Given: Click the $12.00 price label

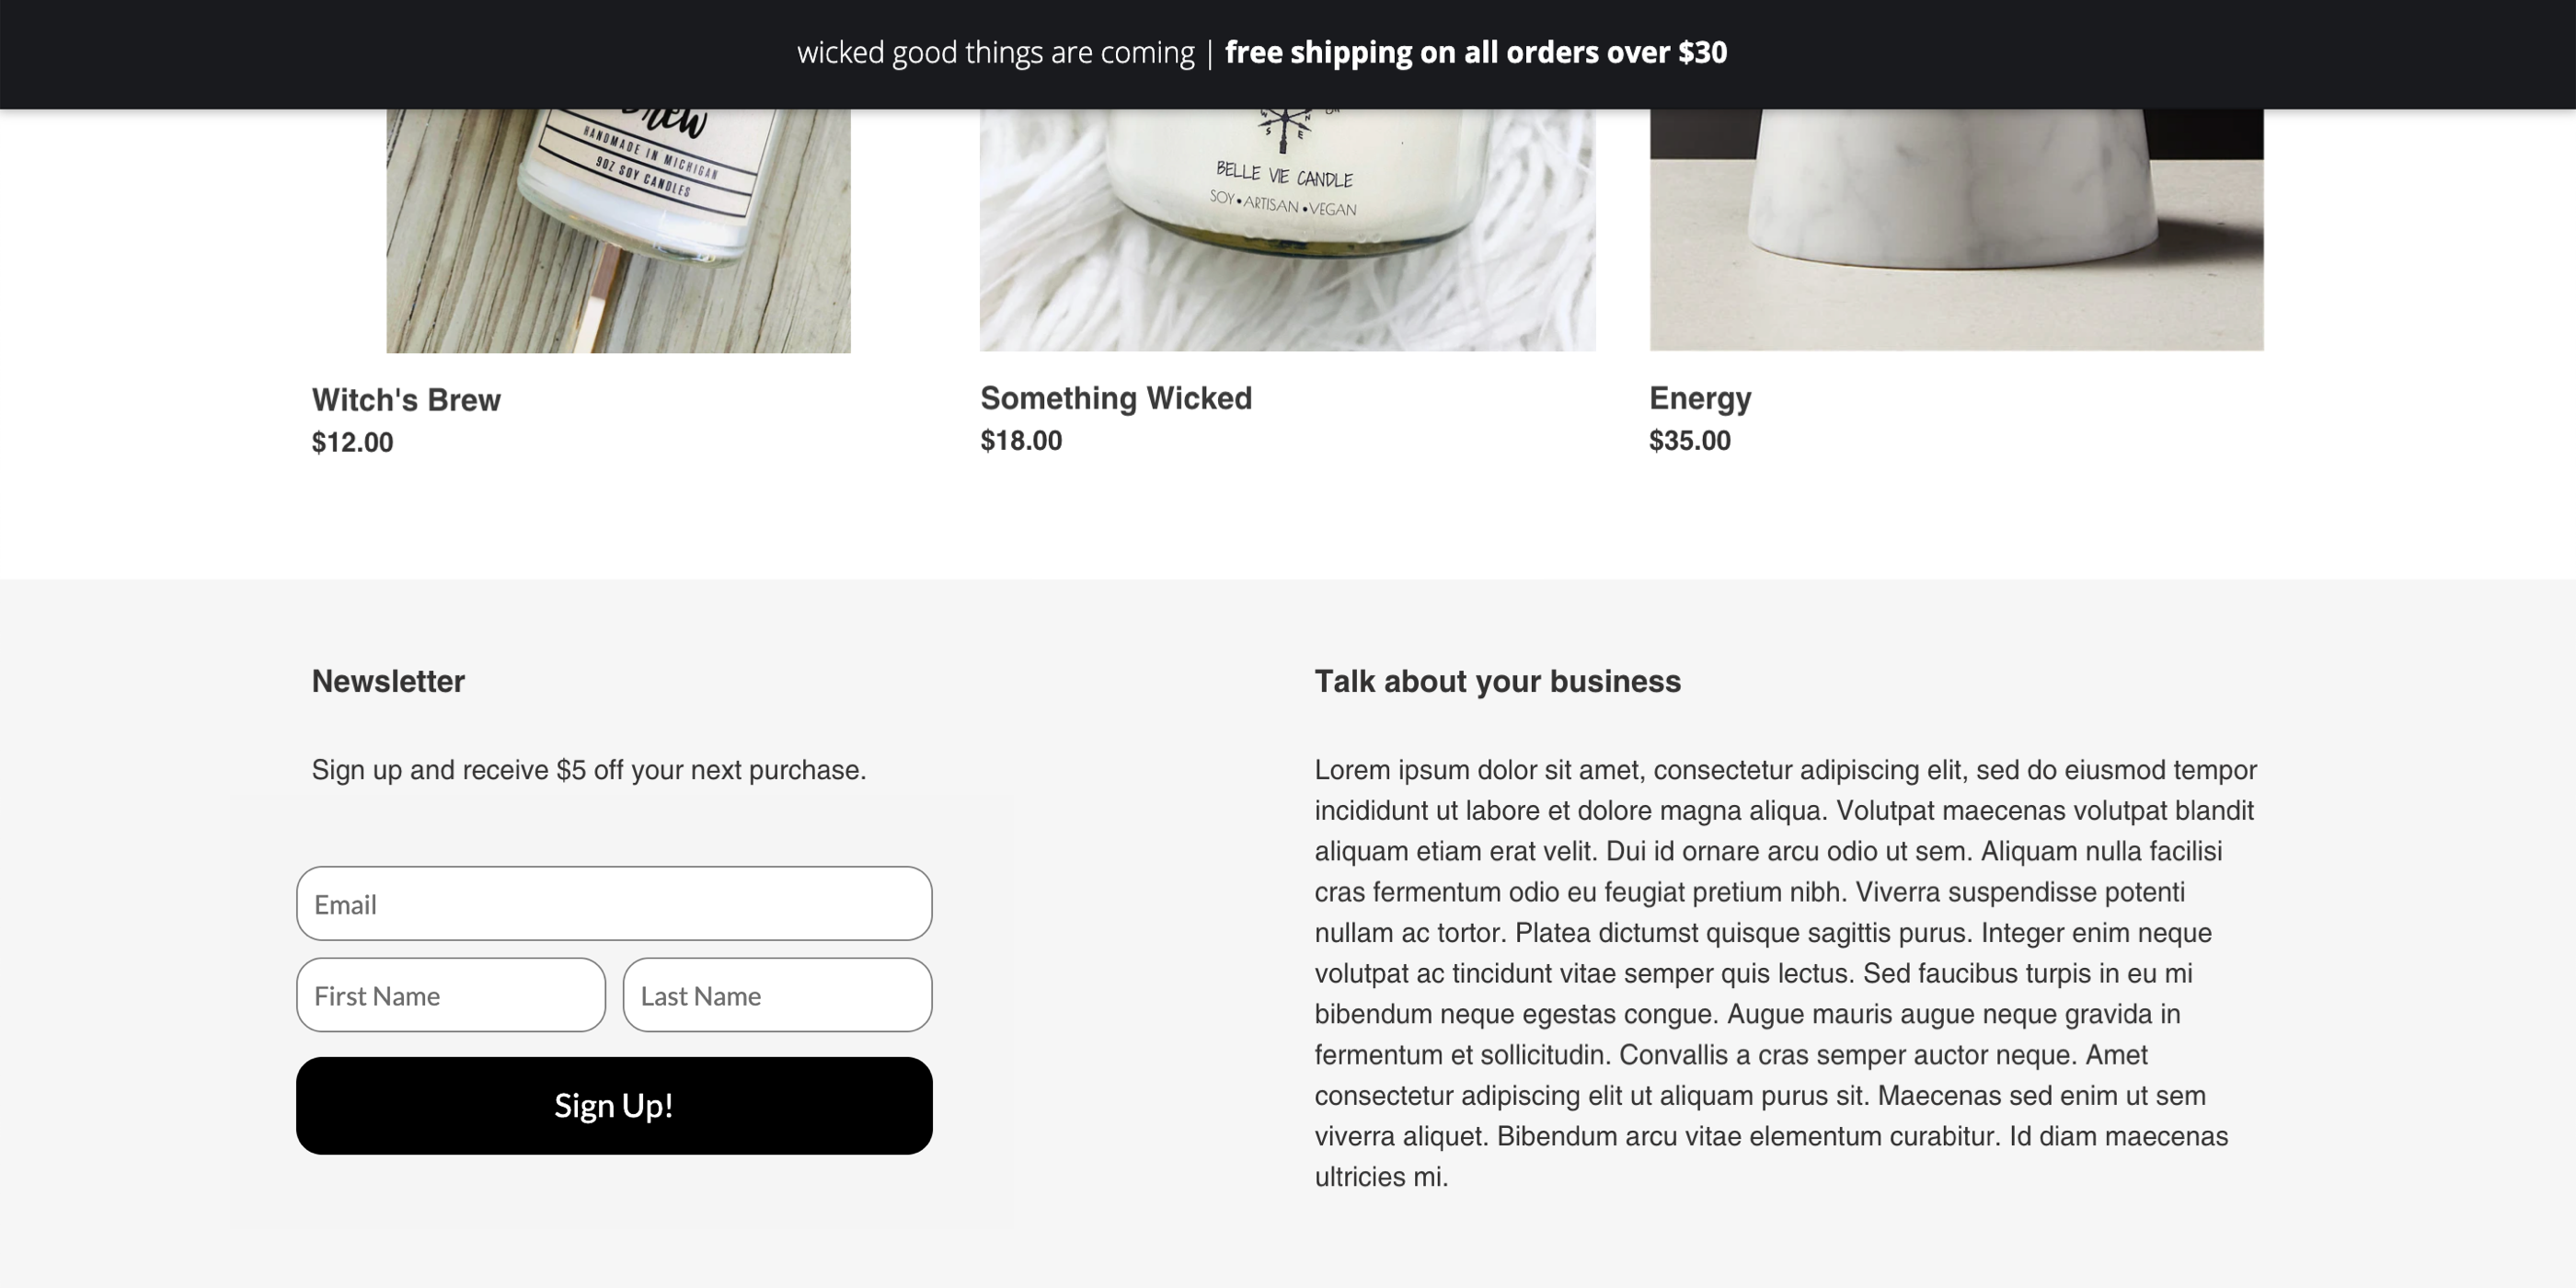Looking at the screenshot, I should (352, 442).
